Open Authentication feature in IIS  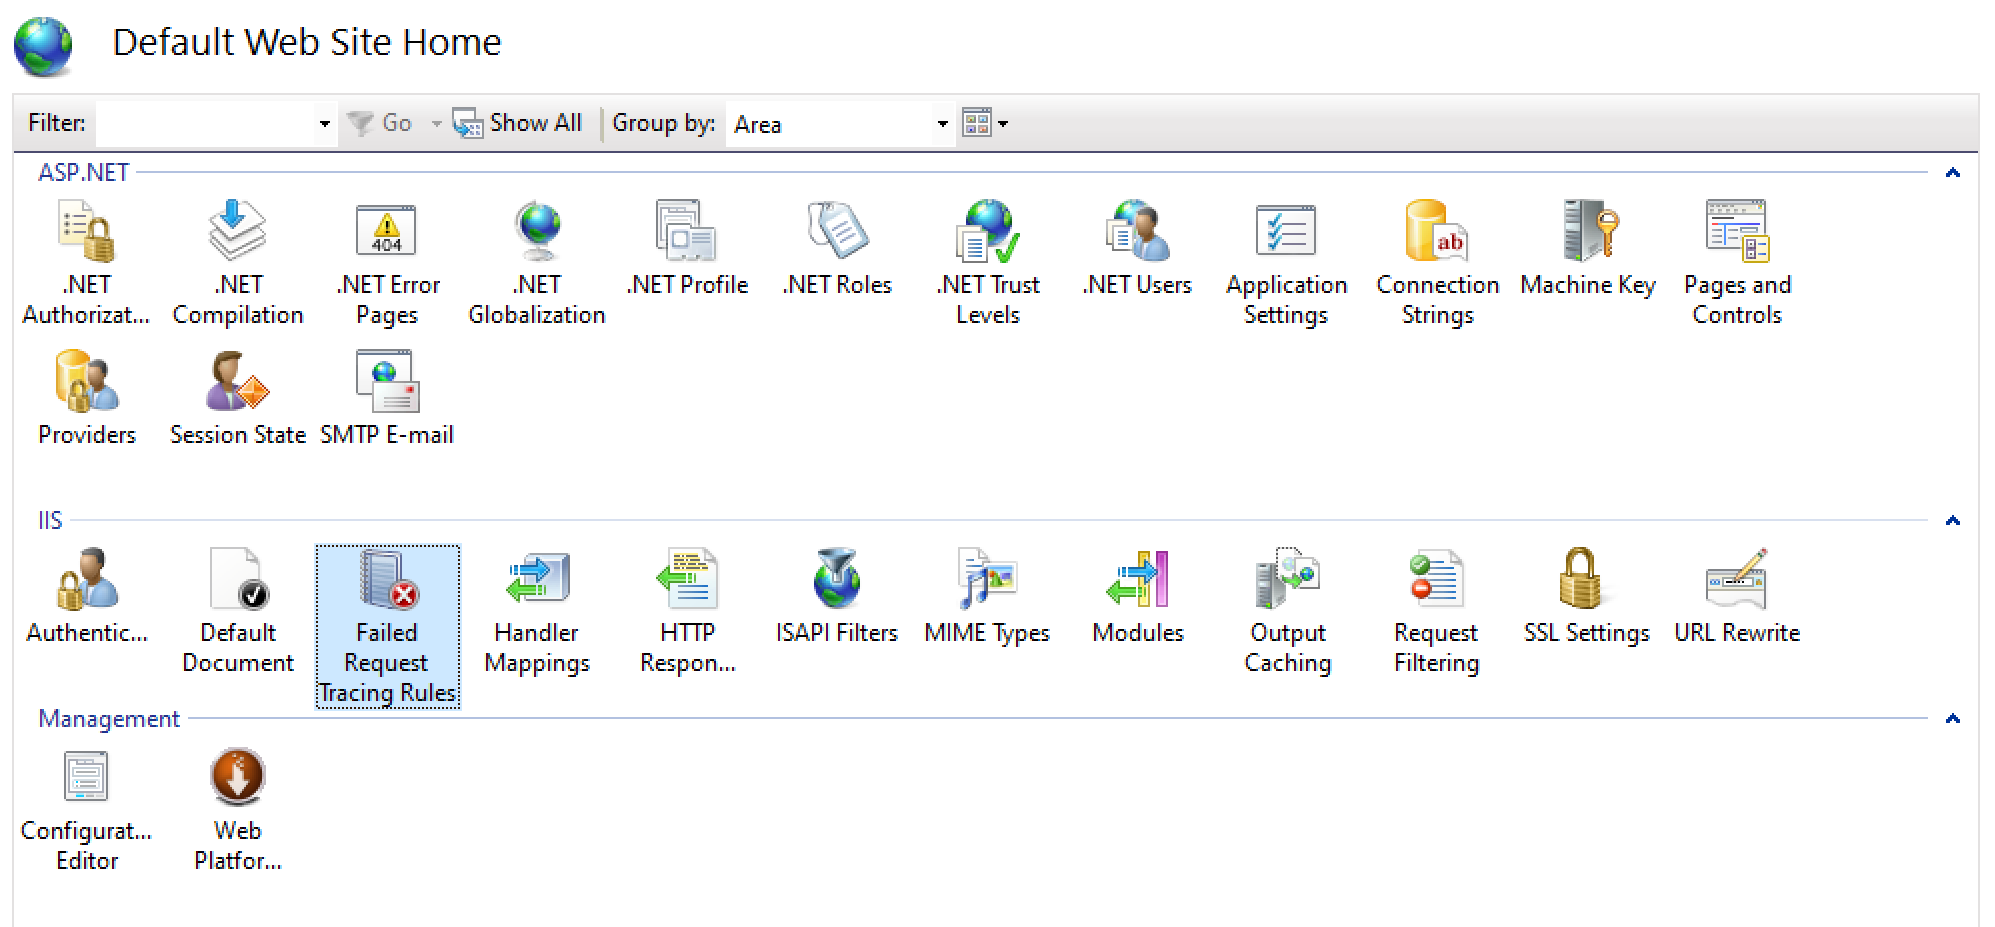[87, 596]
